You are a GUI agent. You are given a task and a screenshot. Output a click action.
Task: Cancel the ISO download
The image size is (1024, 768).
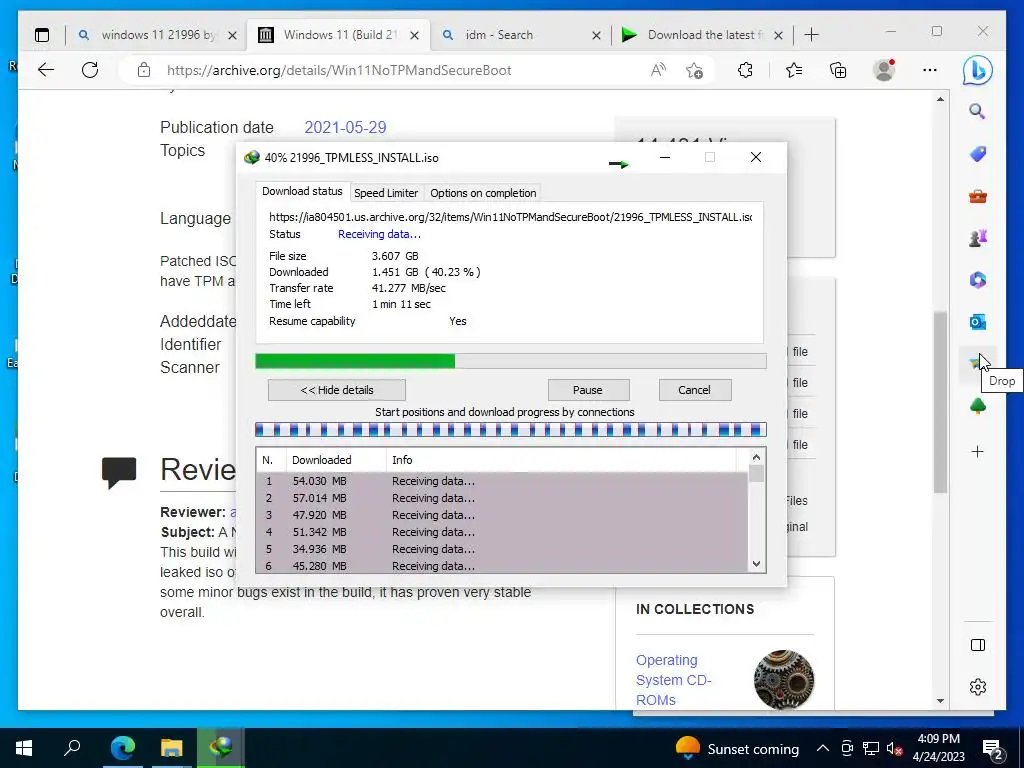(x=694, y=390)
